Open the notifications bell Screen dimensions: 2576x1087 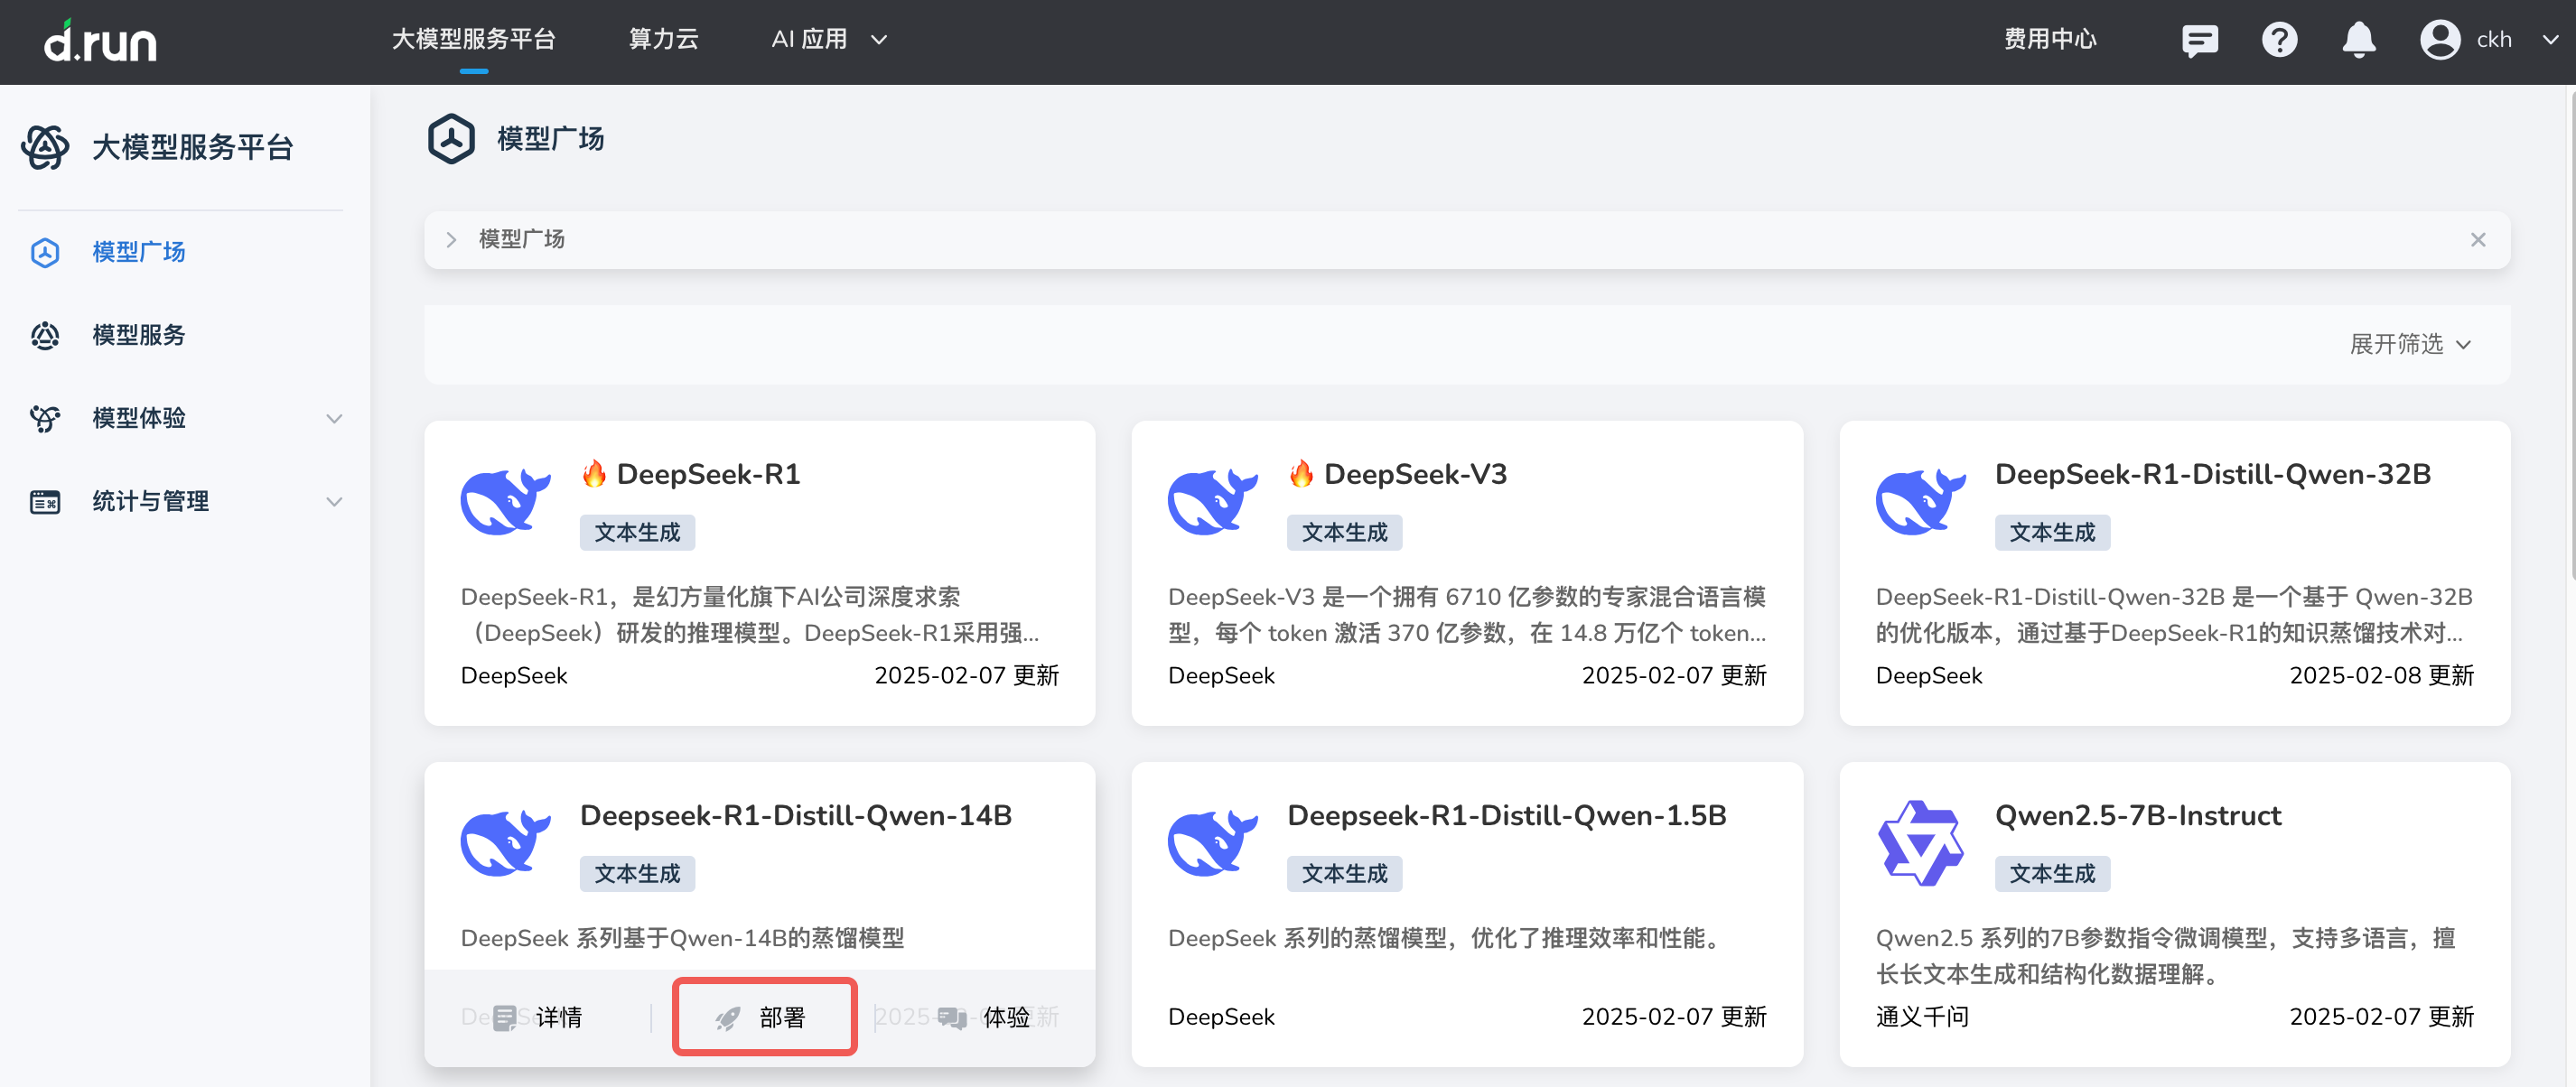point(2358,40)
